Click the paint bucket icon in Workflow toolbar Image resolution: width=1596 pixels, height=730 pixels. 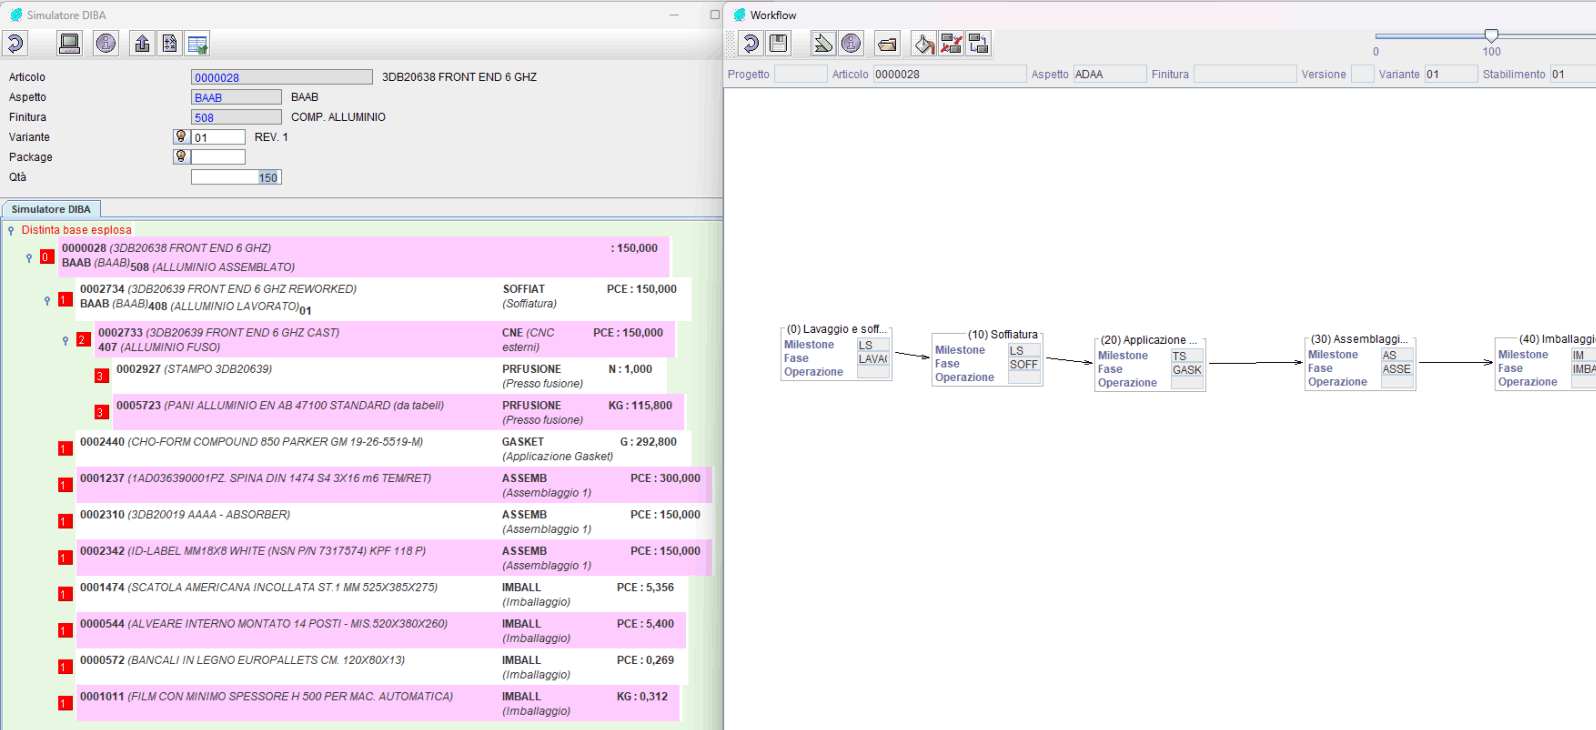tap(924, 43)
